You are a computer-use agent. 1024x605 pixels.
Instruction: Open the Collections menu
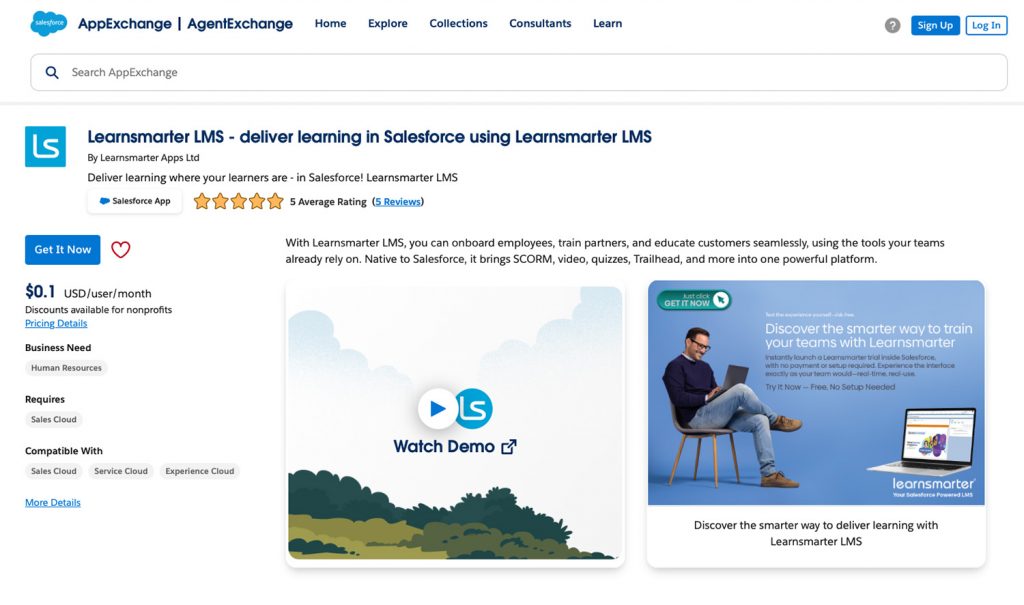[x=458, y=24]
